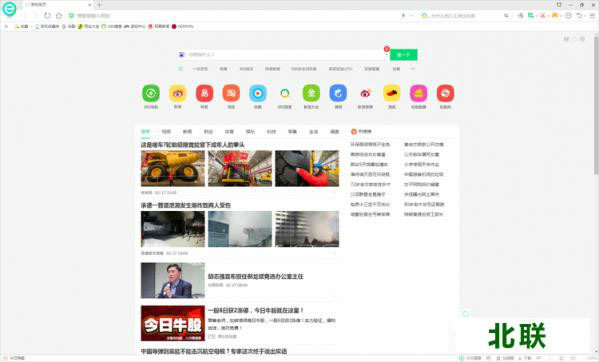Open thumbnail of worker in red jacket

click(307, 168)
